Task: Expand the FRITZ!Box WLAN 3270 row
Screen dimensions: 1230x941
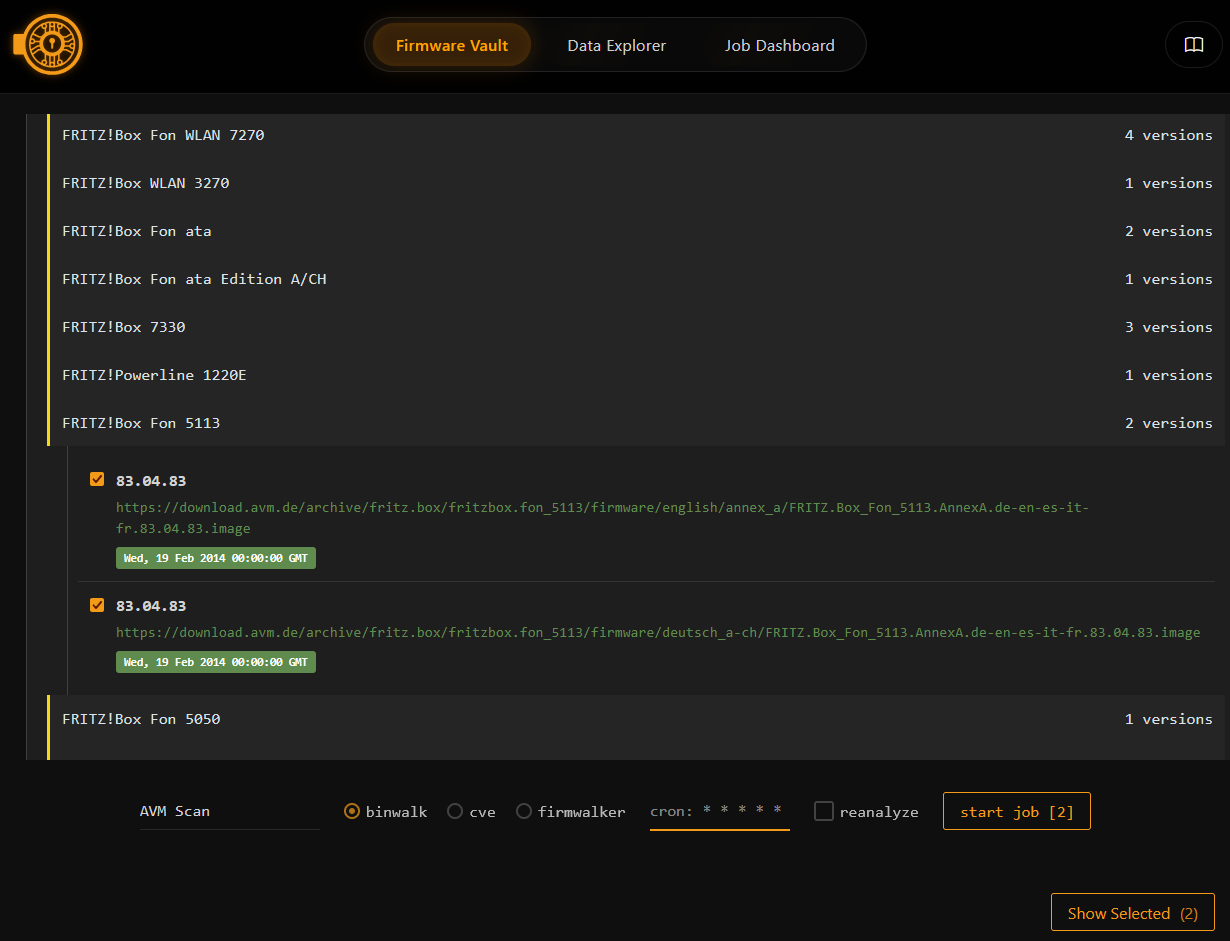Action: coord(636,183)
